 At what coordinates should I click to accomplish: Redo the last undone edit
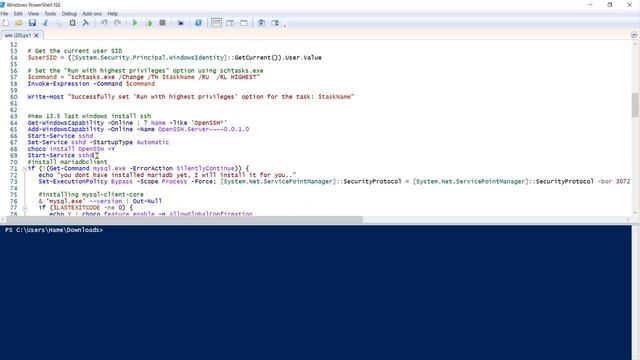pos(118,23)
